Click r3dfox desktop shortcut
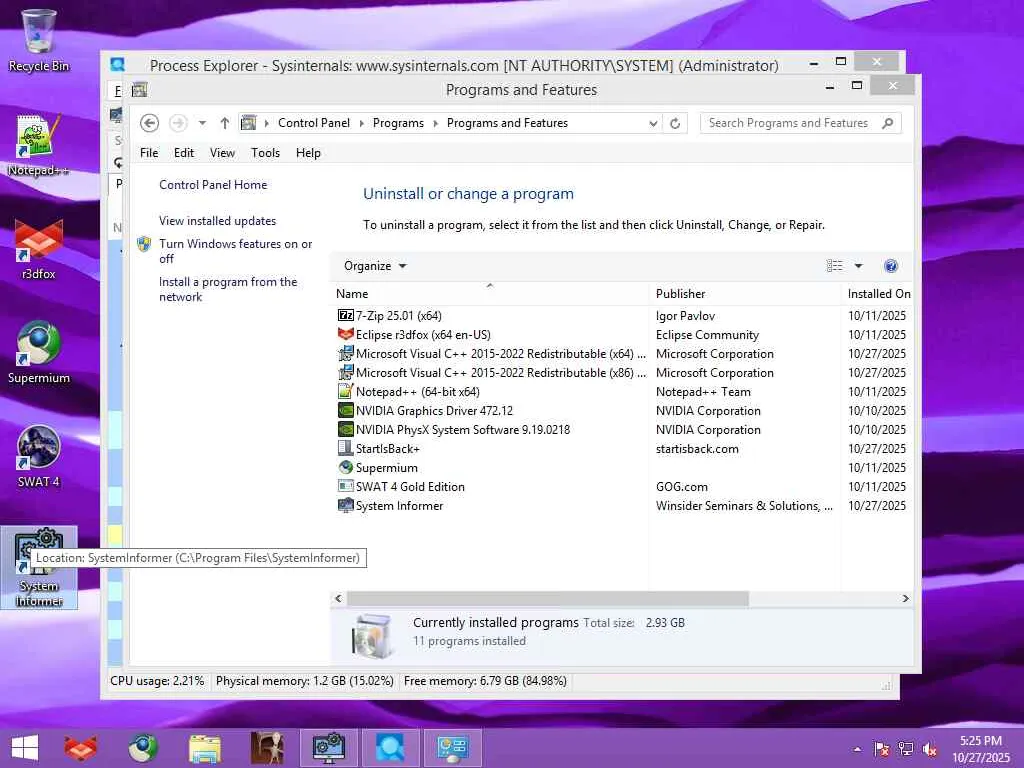The width and height of the screenshot is (1024, 768). pyautogui.click(x=39, y=249)
